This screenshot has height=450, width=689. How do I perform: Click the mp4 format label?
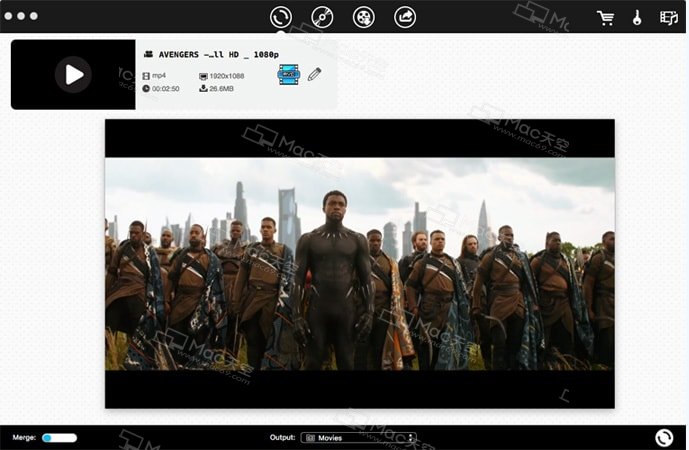point(159,76)
